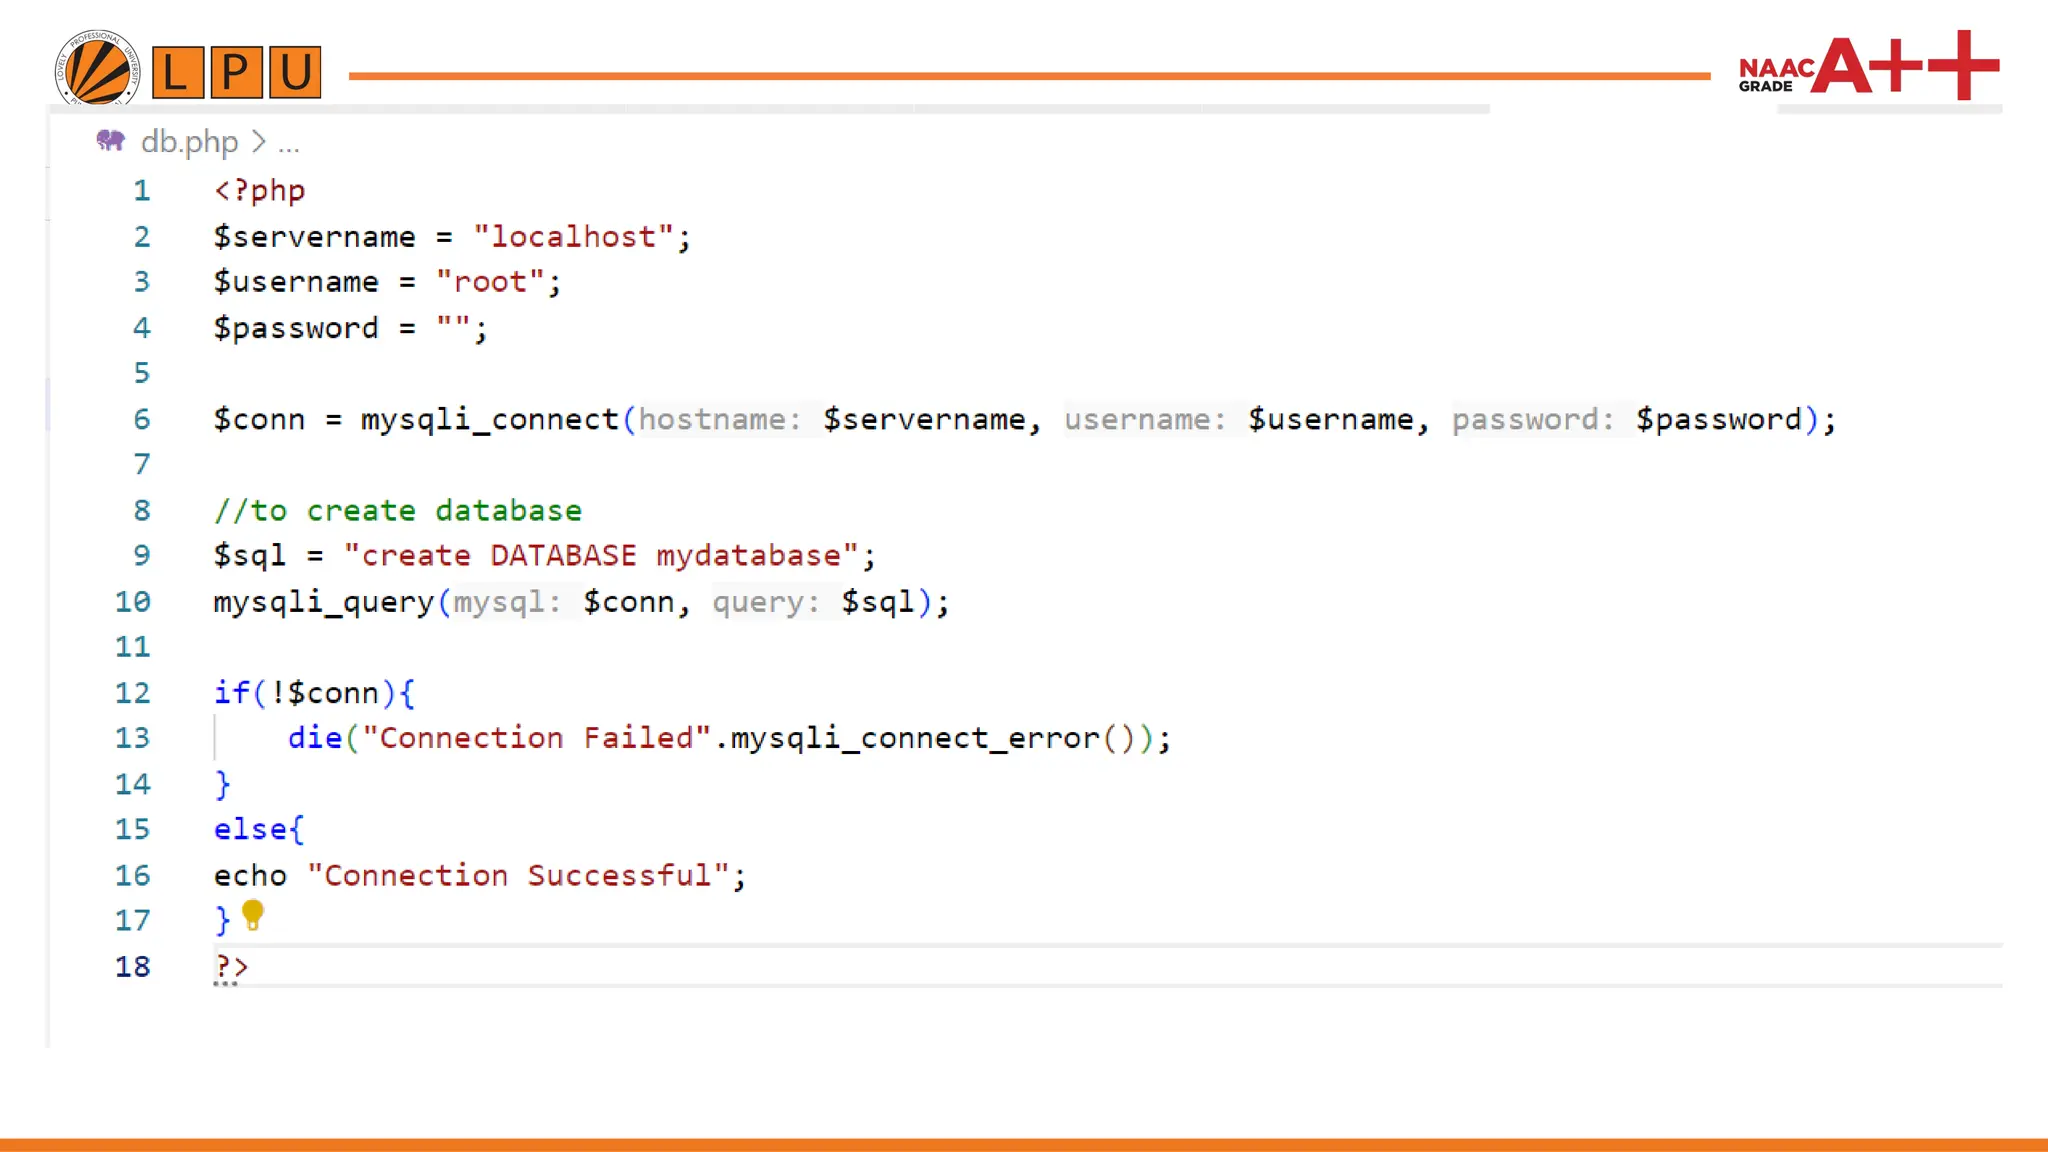
Task: Click line number 18 in the gutter
Action: click(132, 966)
